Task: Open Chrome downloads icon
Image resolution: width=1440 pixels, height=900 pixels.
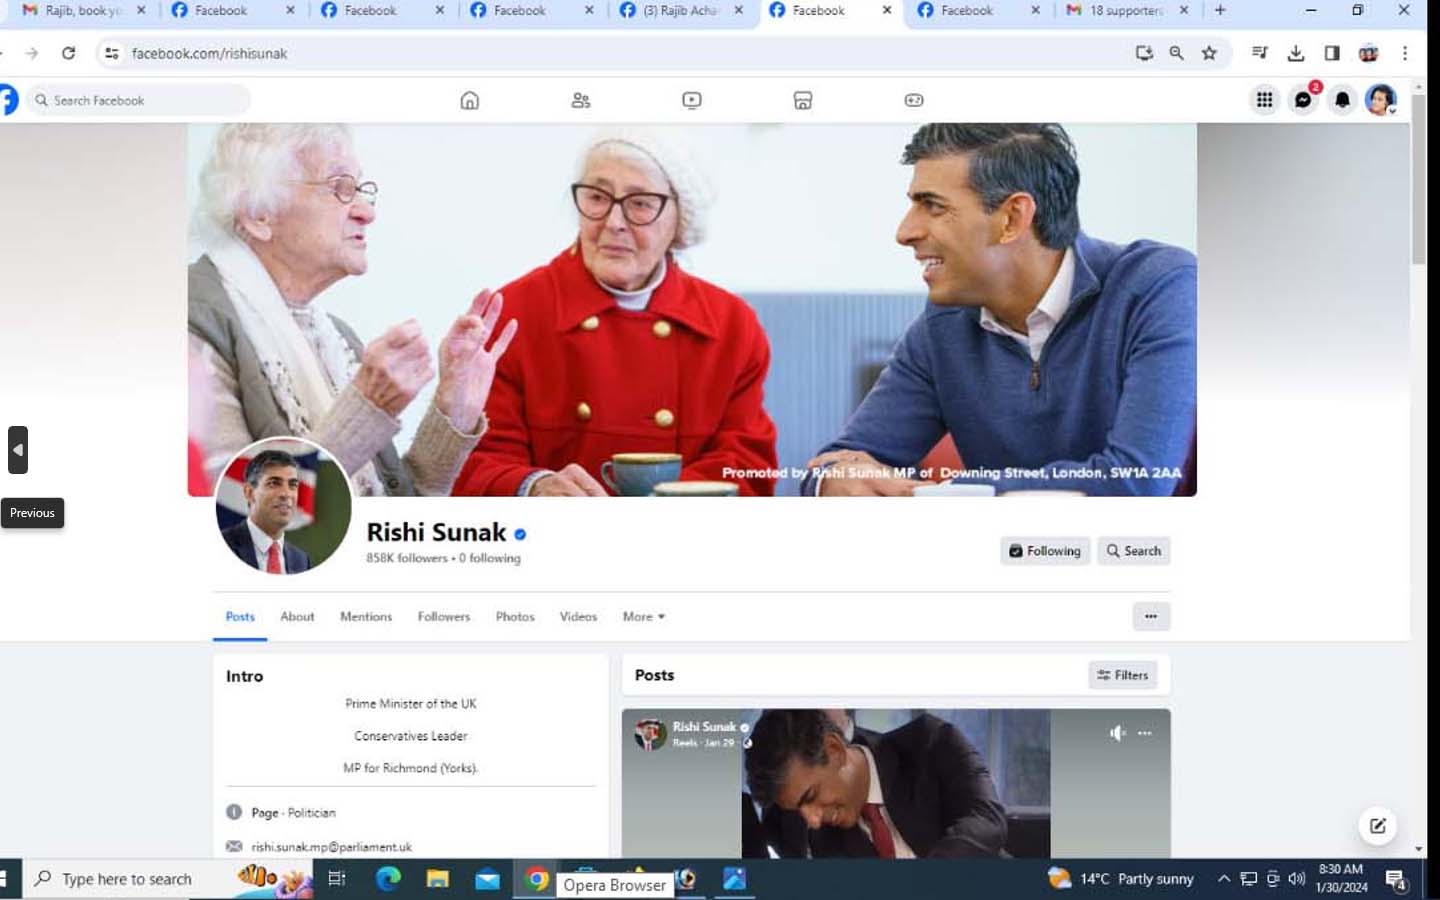Action: [x=1296, y=53]
